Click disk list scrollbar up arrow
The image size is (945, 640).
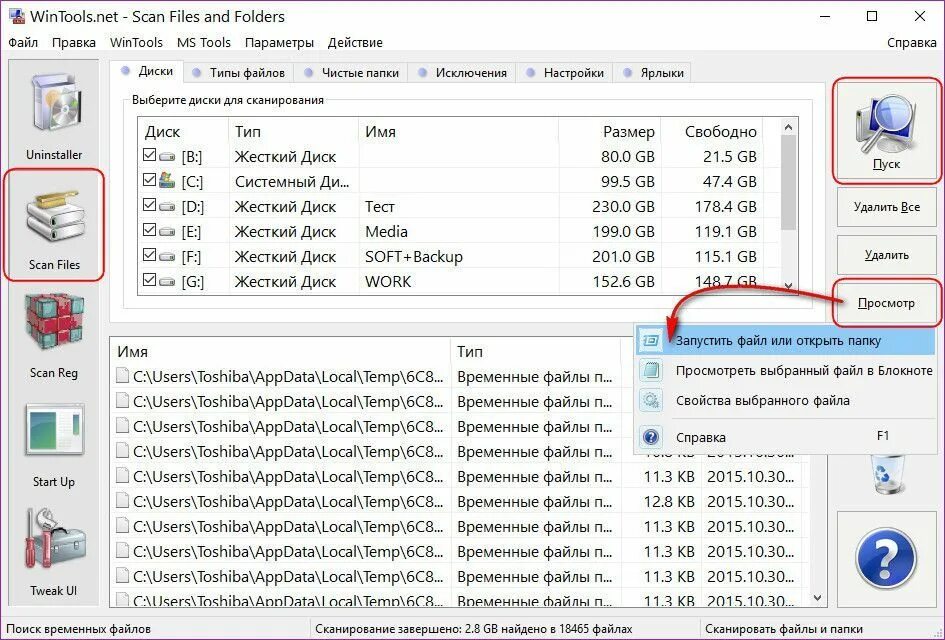[788, 127]
